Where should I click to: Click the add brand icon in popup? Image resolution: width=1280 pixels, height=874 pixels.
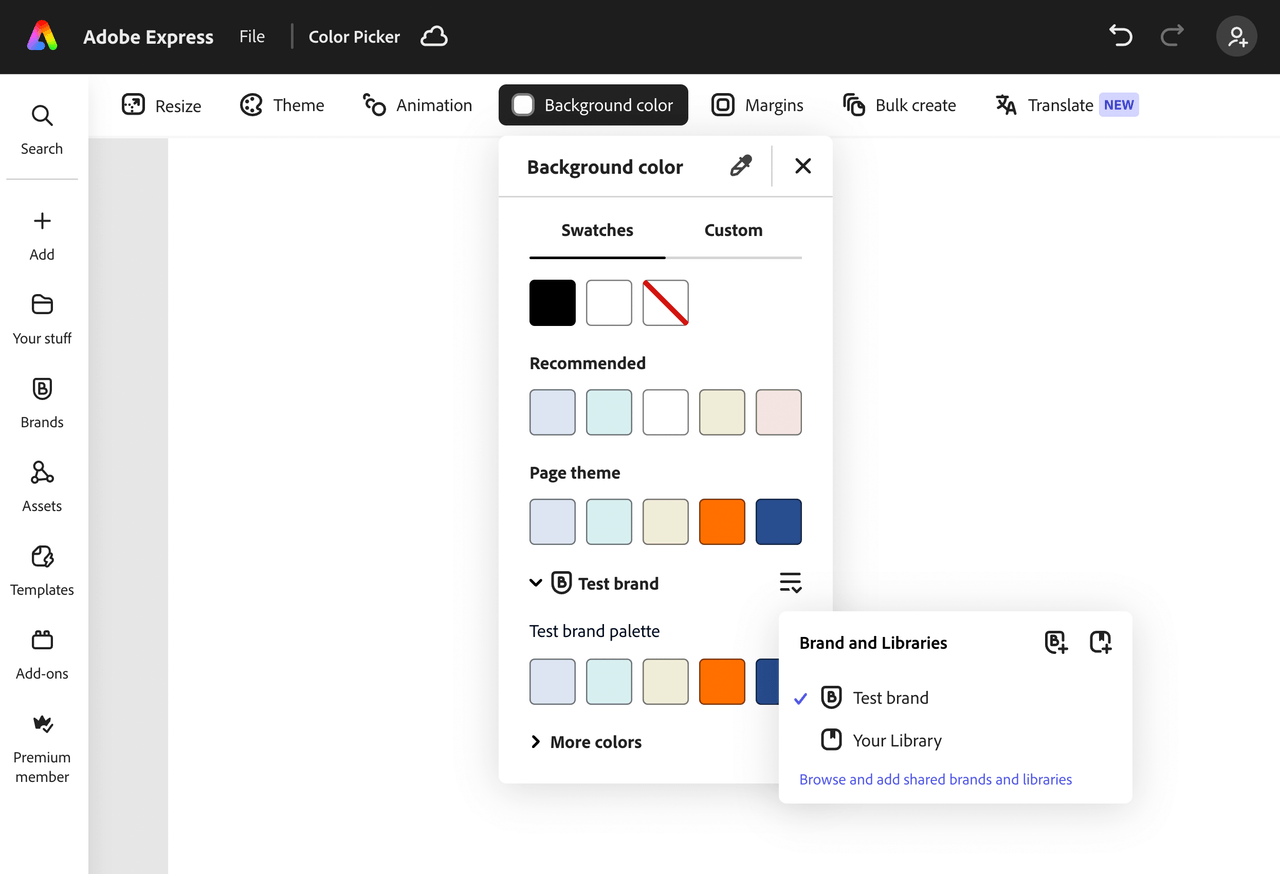coord(1056,643)
